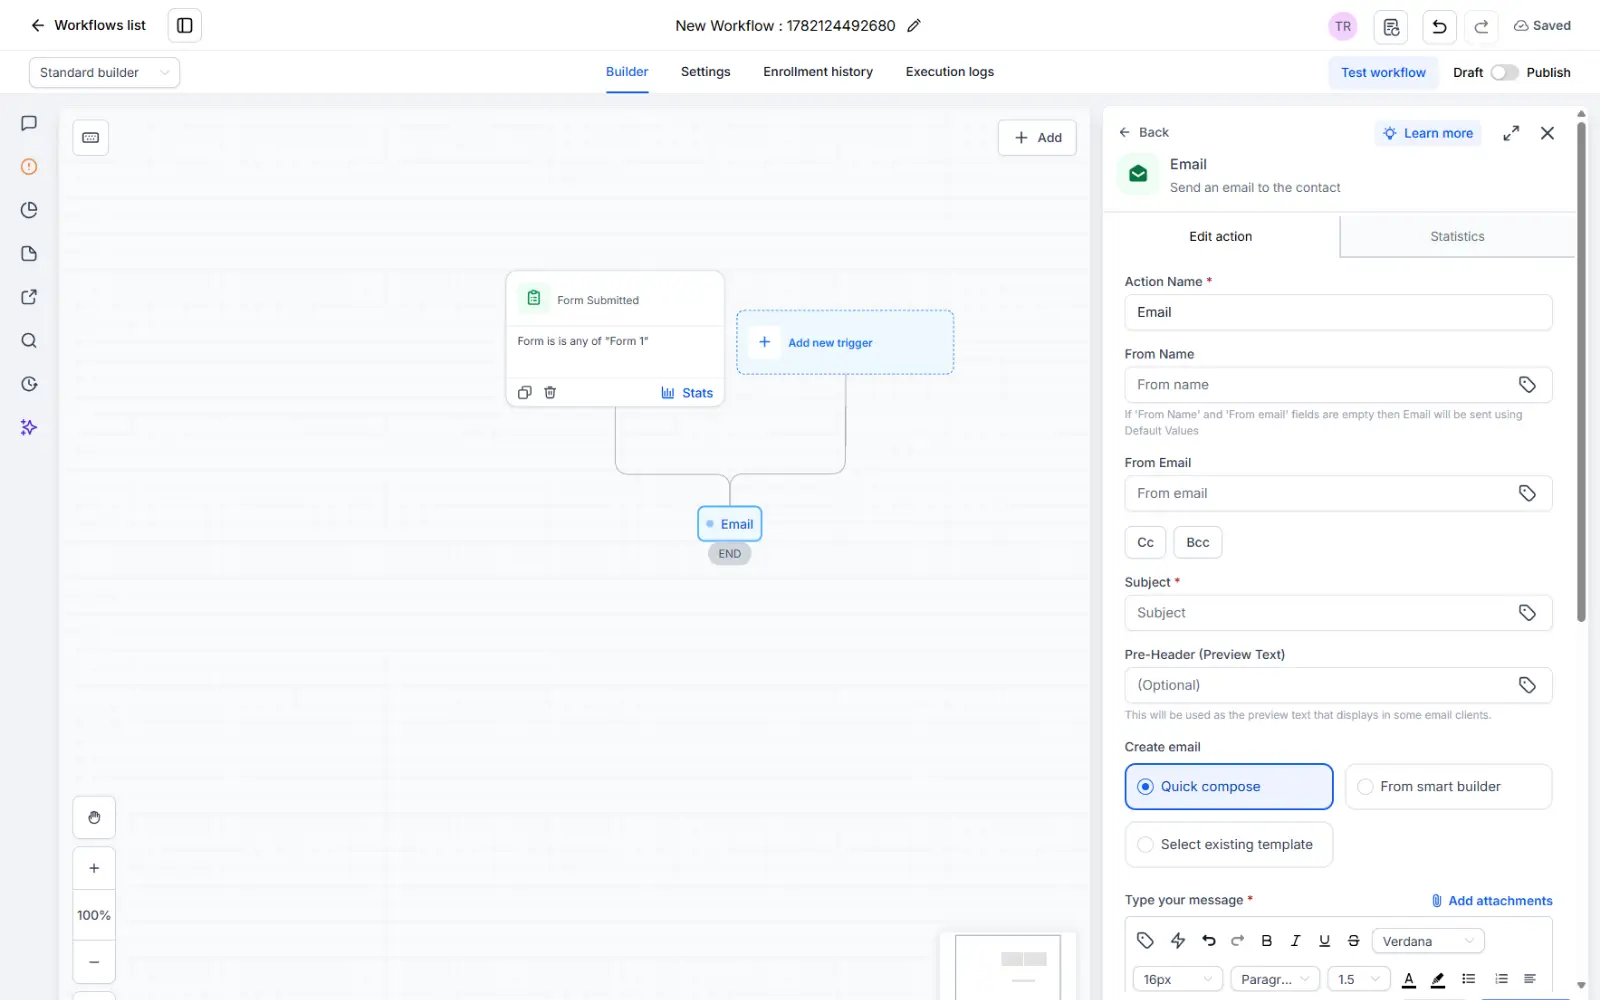Open the text color picker

pyautogui.click(x=1409, y=980)
